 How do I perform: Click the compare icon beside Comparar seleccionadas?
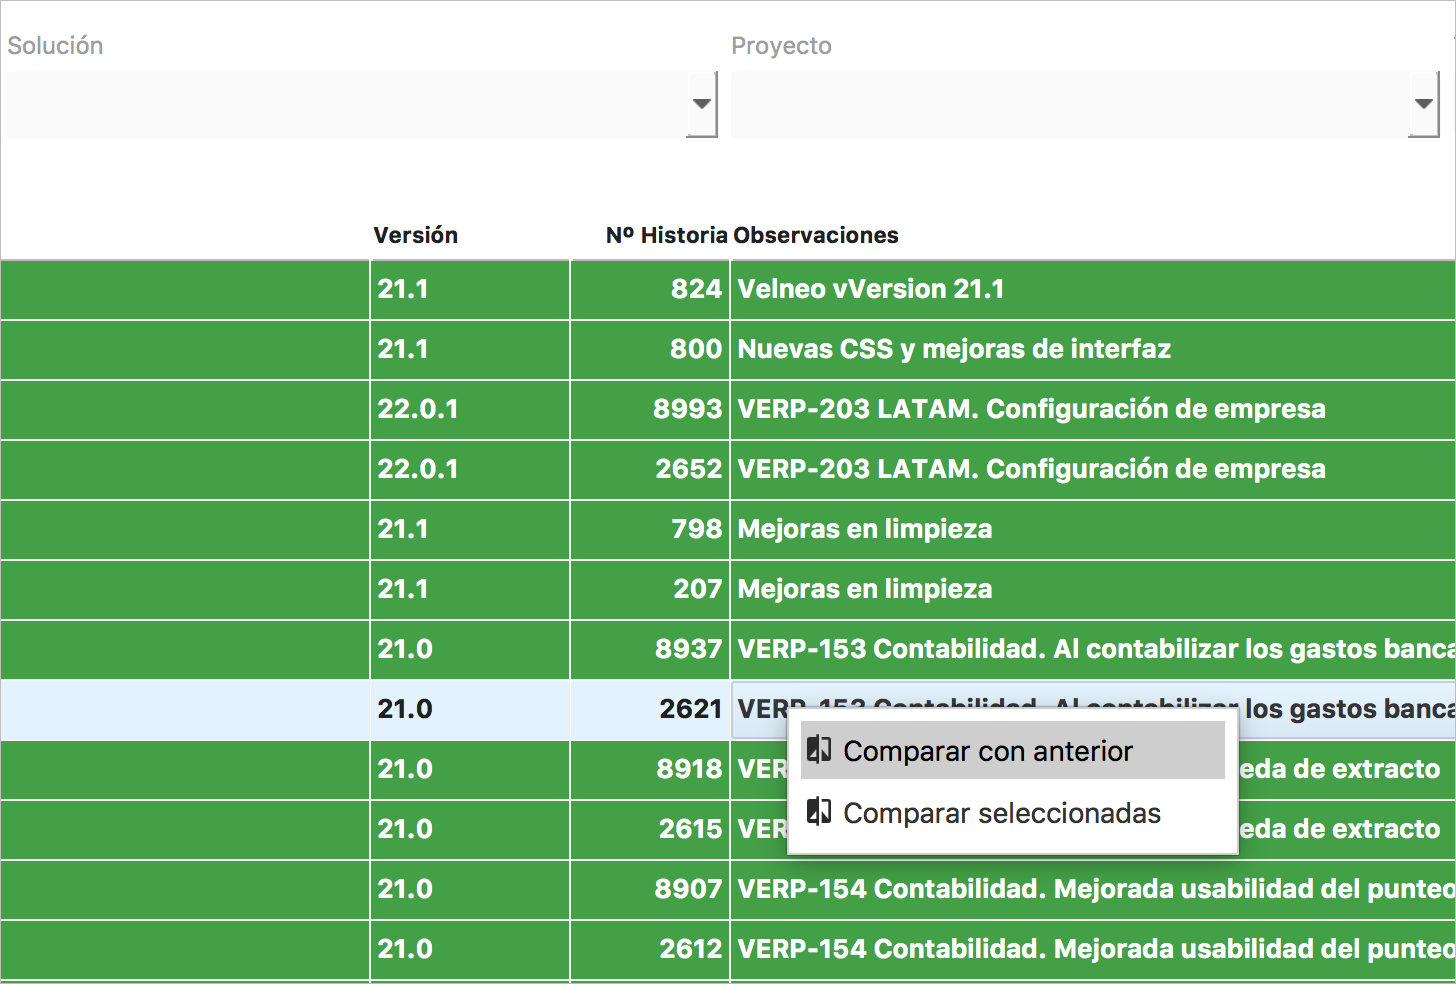[x=819, y=812]
